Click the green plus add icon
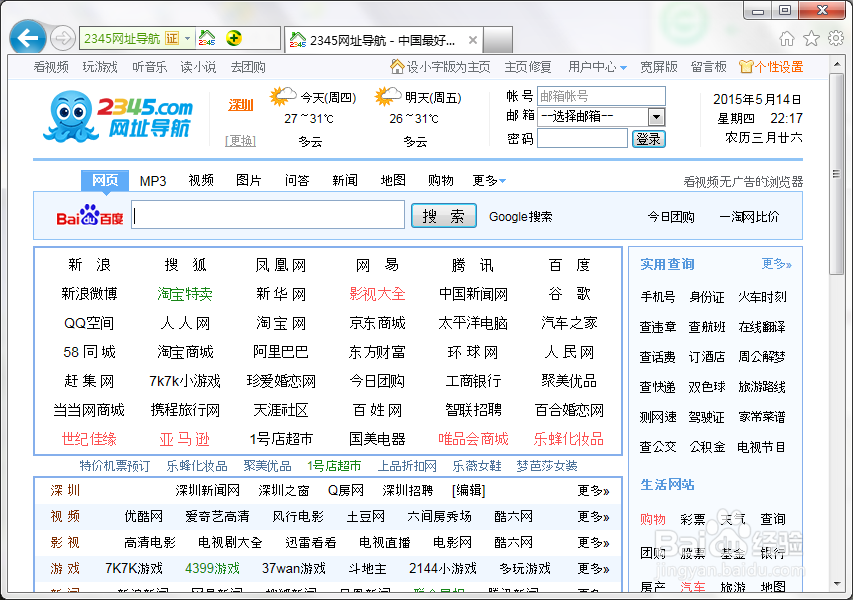 [x=234, y=38]
